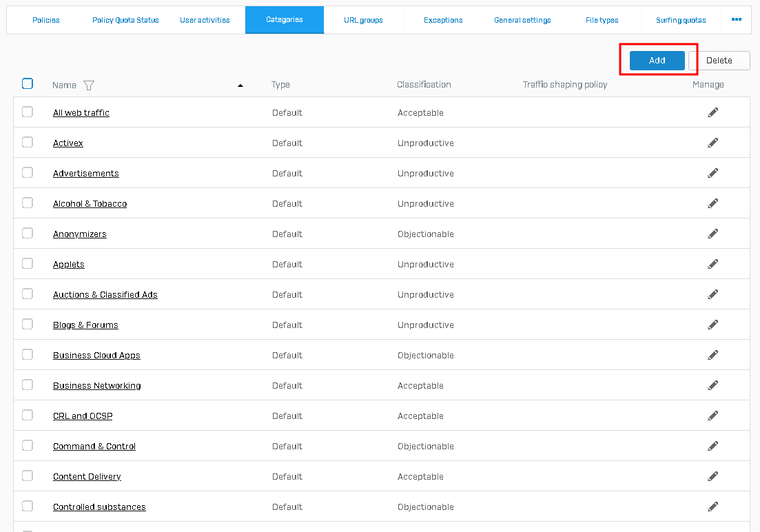Viewport: 760px width, 532px height.
Task: Click pencil icon for All web traffic
Action: point(713,113)
